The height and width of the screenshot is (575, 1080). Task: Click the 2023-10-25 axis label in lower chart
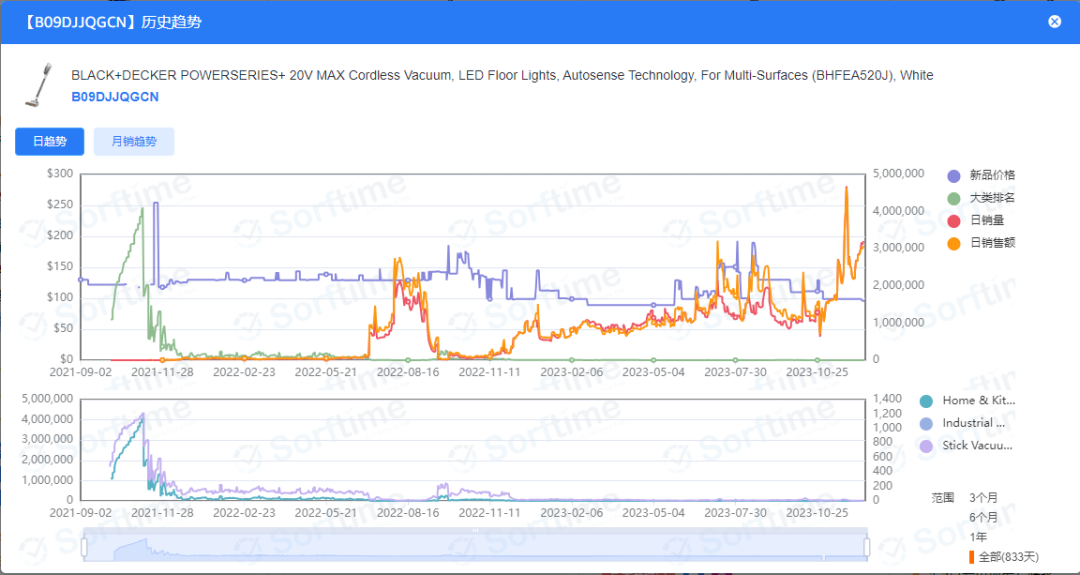[x=817, y=513]
